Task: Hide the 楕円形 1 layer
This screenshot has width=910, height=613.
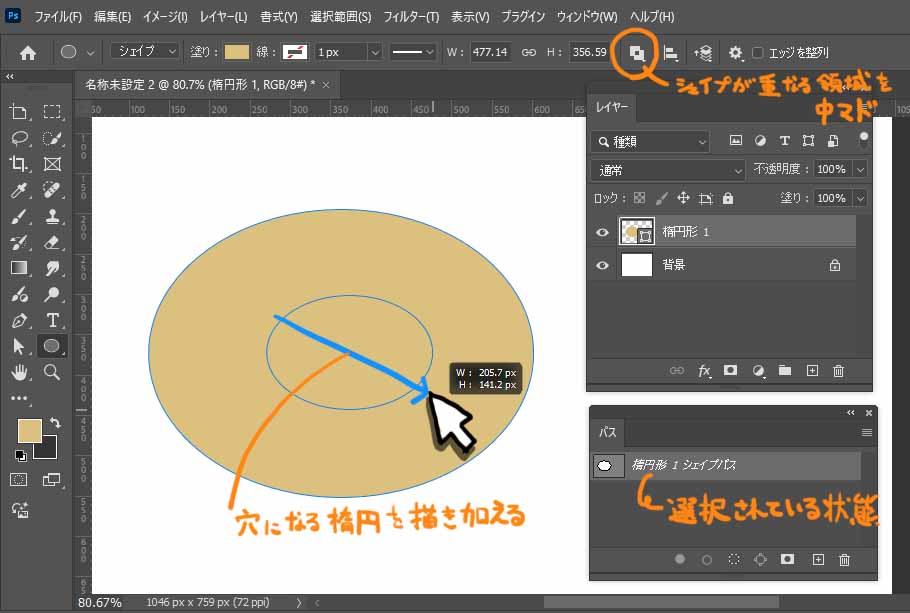Action: point(602,233)
